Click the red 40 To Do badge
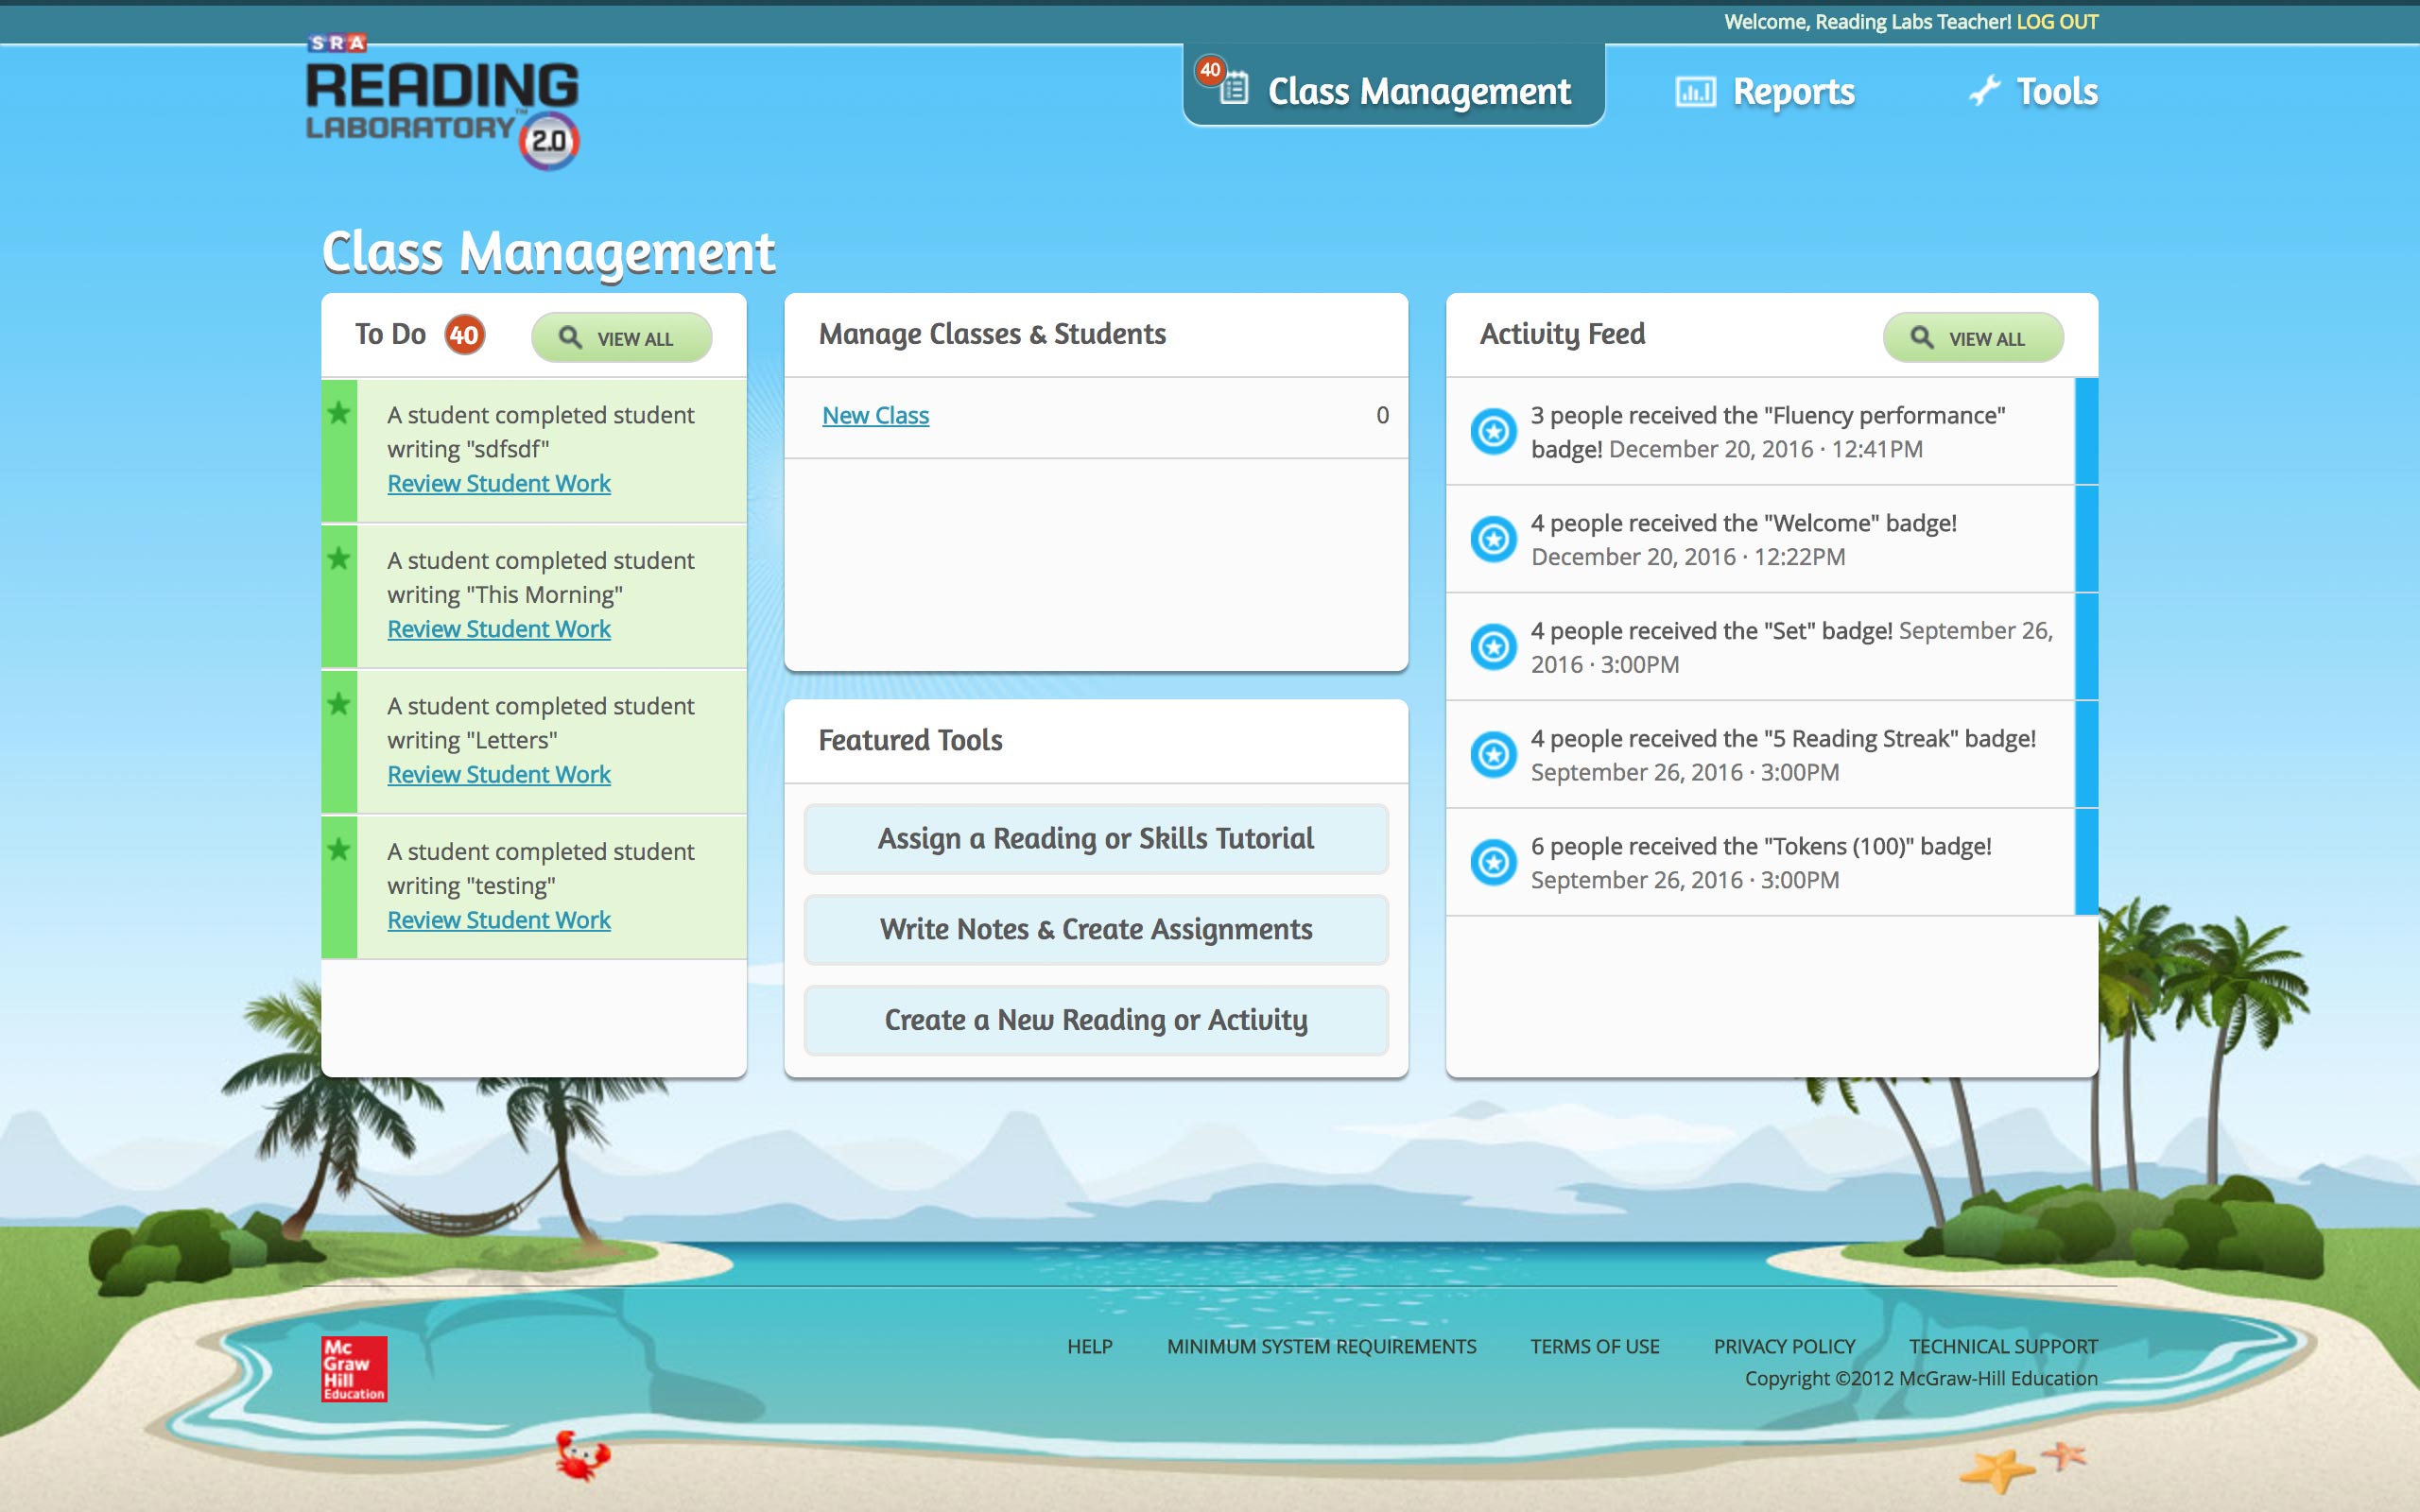This screenshot has width=2420, height=1512. (464, 335)
